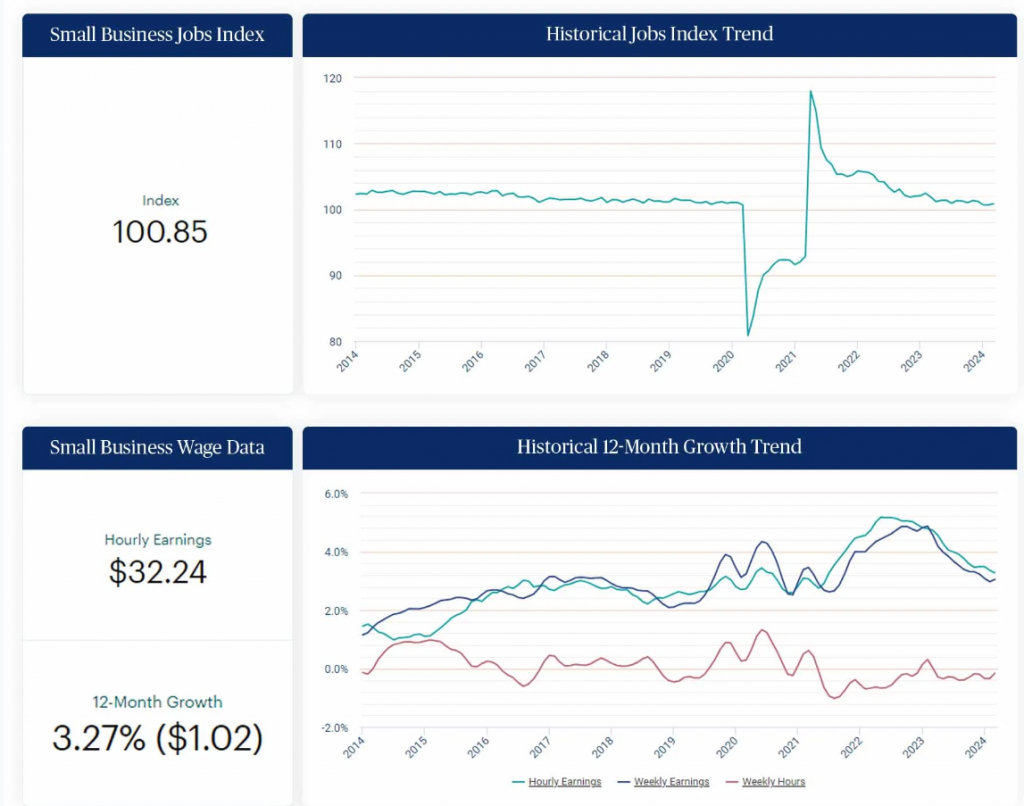Viewport: 1024px width, 806px height.
Task: Toggle the Weekly Earnings legend series
Action: (x=671, y=781)
